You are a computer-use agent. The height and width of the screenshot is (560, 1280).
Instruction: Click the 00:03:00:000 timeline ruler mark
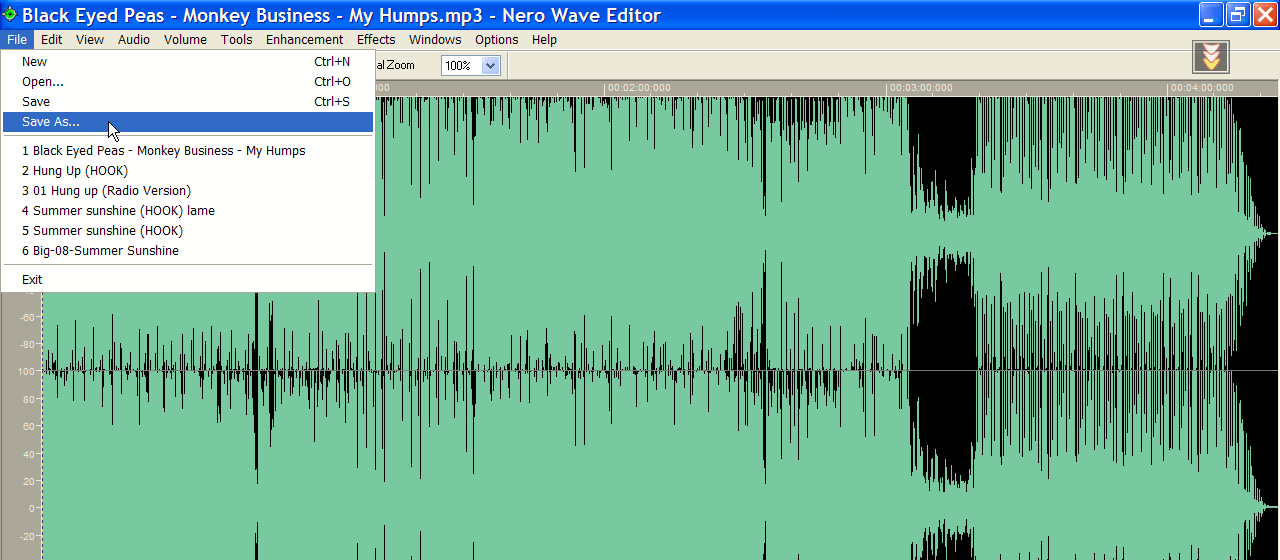[x=921, y=88]
